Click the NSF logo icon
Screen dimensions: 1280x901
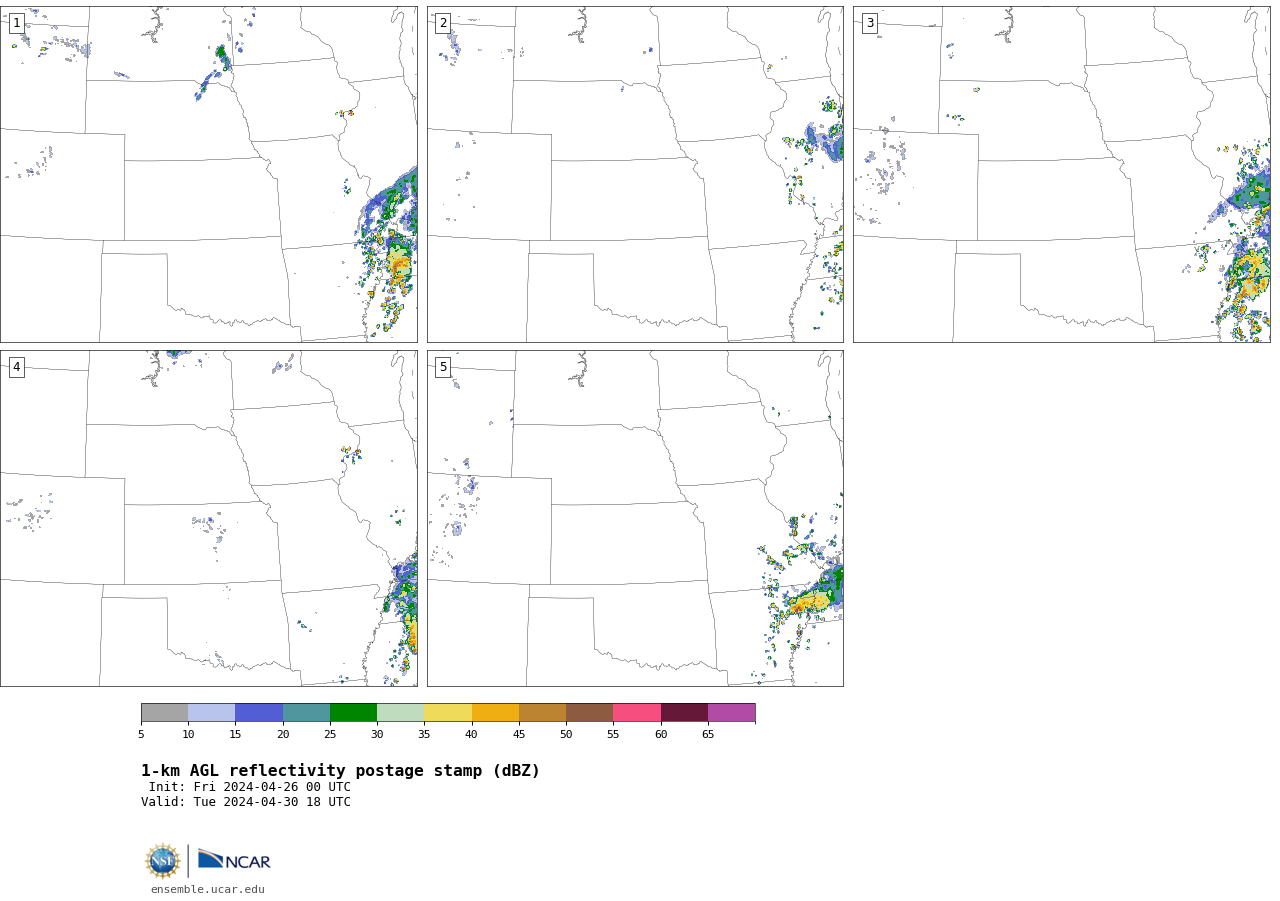(163, 861)
